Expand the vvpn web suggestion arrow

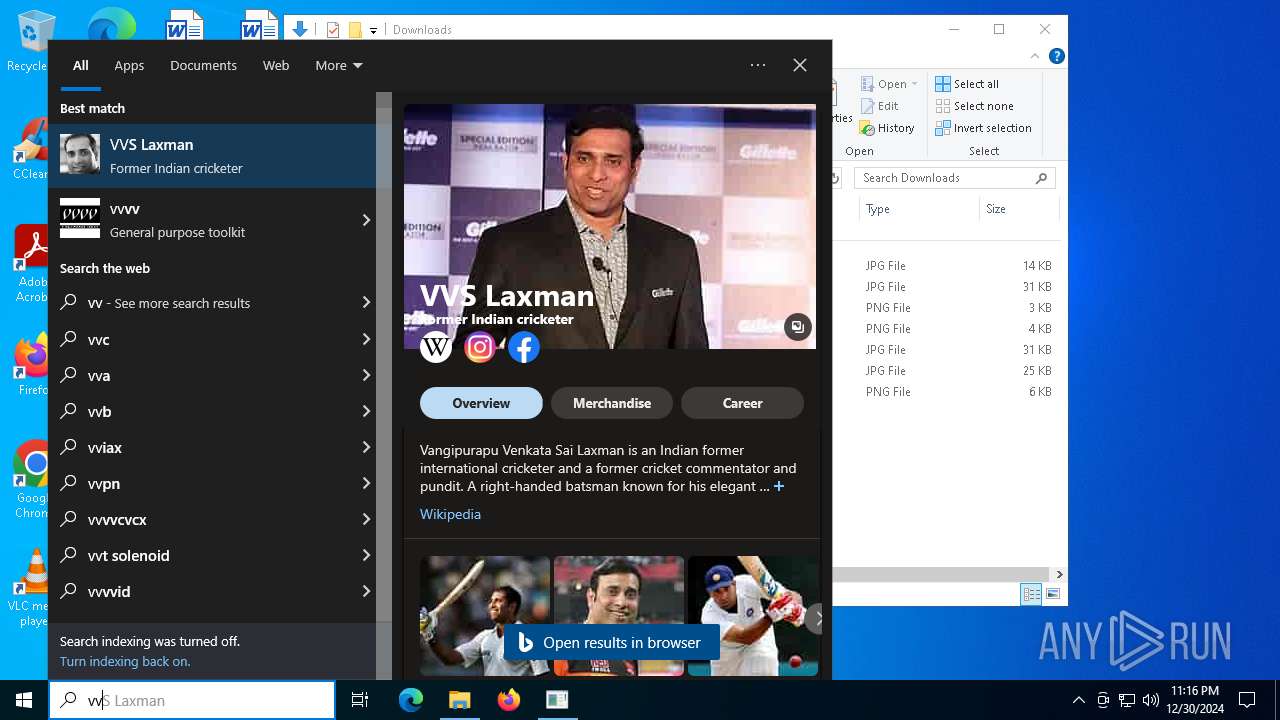(366, 484)
